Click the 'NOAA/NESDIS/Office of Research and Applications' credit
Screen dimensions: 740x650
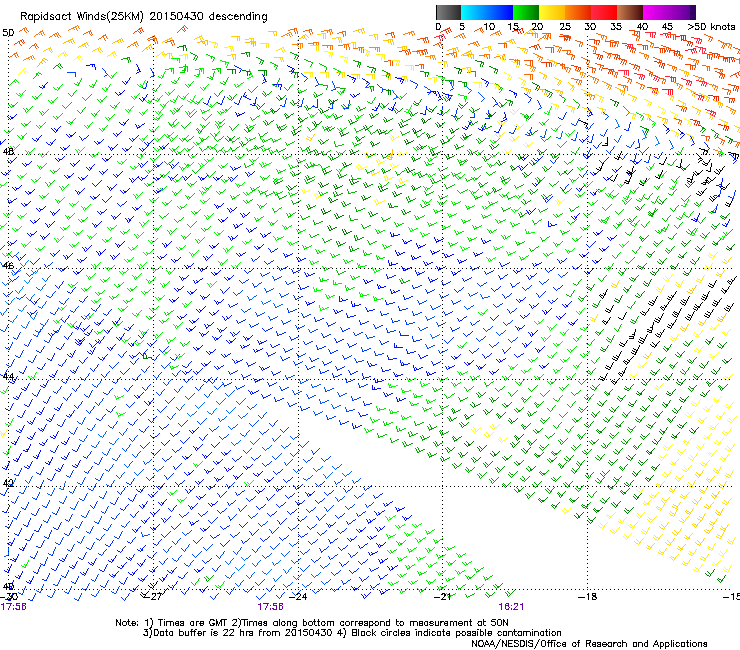589,644
